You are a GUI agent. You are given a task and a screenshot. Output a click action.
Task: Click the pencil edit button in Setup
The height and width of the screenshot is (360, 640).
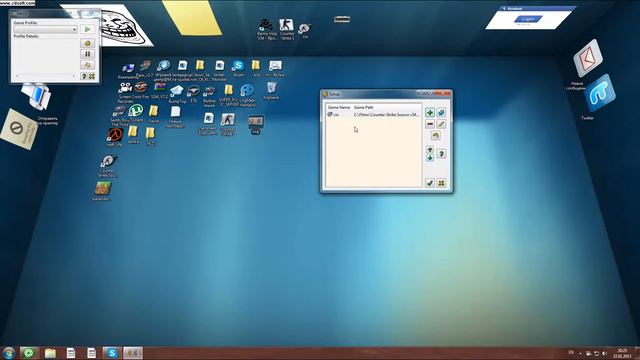point(441,124)
